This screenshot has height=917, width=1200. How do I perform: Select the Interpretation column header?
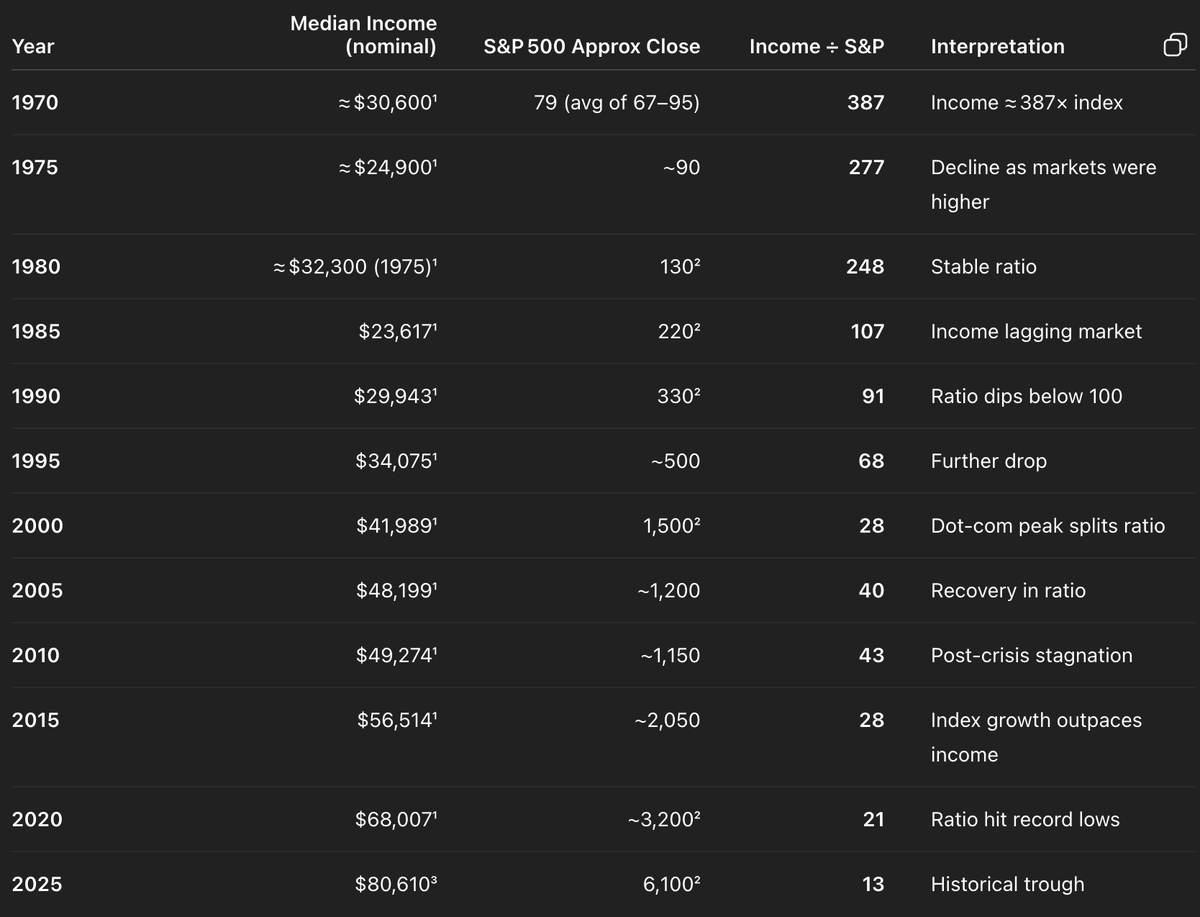pyautogui.click(x=998, y=46)
